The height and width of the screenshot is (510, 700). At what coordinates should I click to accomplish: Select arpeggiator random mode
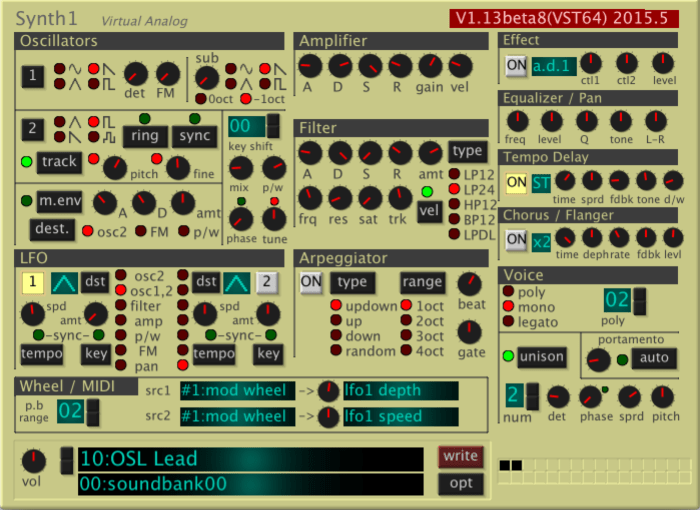coord(336,350)
